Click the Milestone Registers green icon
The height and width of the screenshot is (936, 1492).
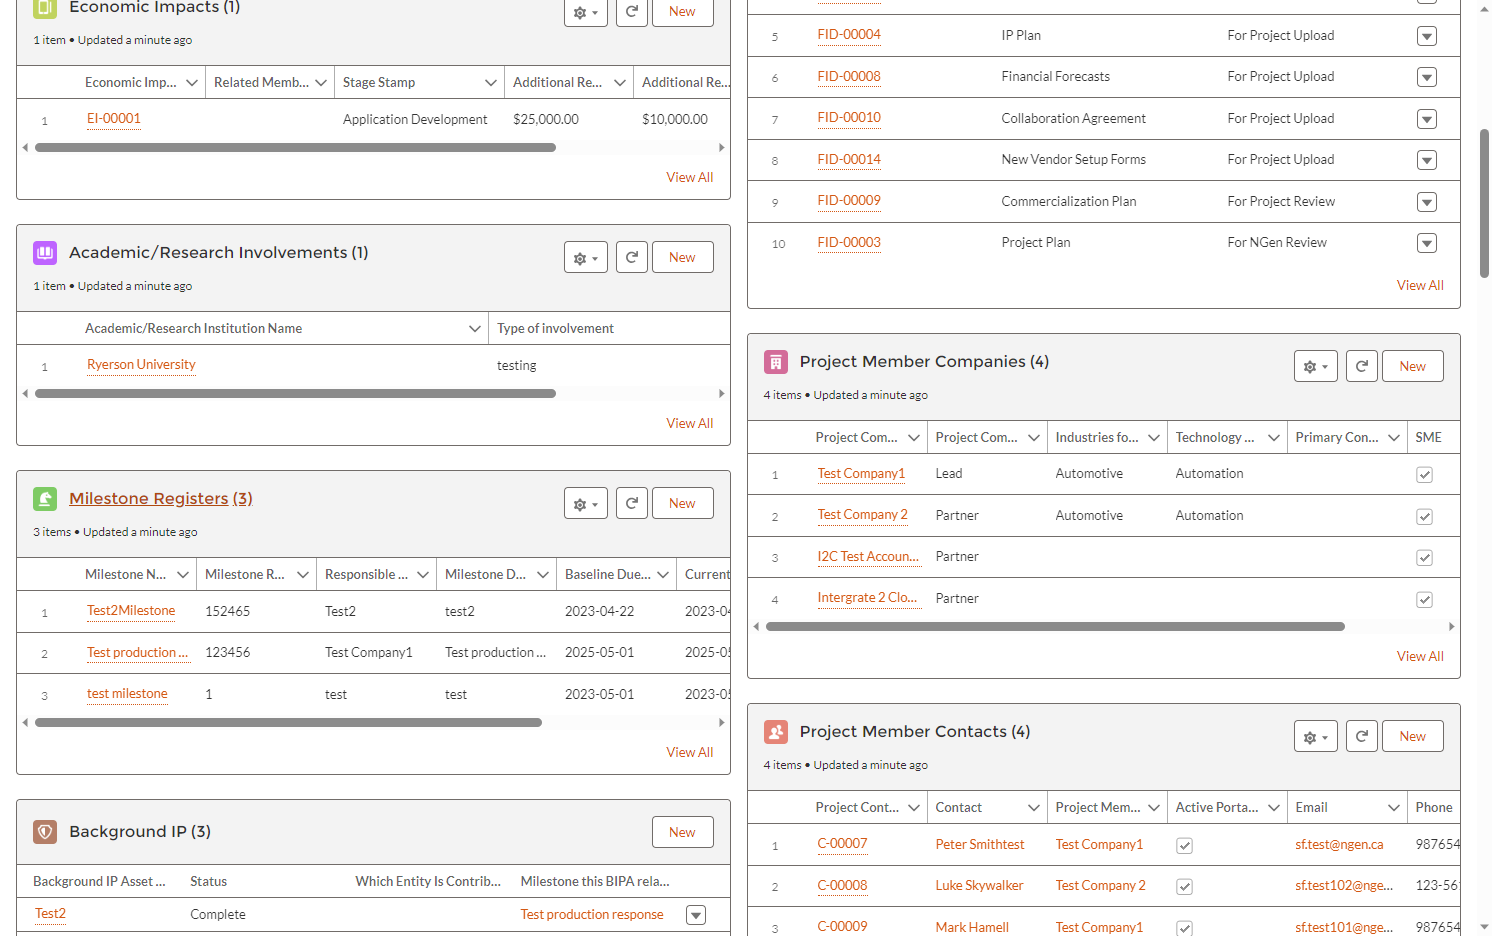click(45, 499)
